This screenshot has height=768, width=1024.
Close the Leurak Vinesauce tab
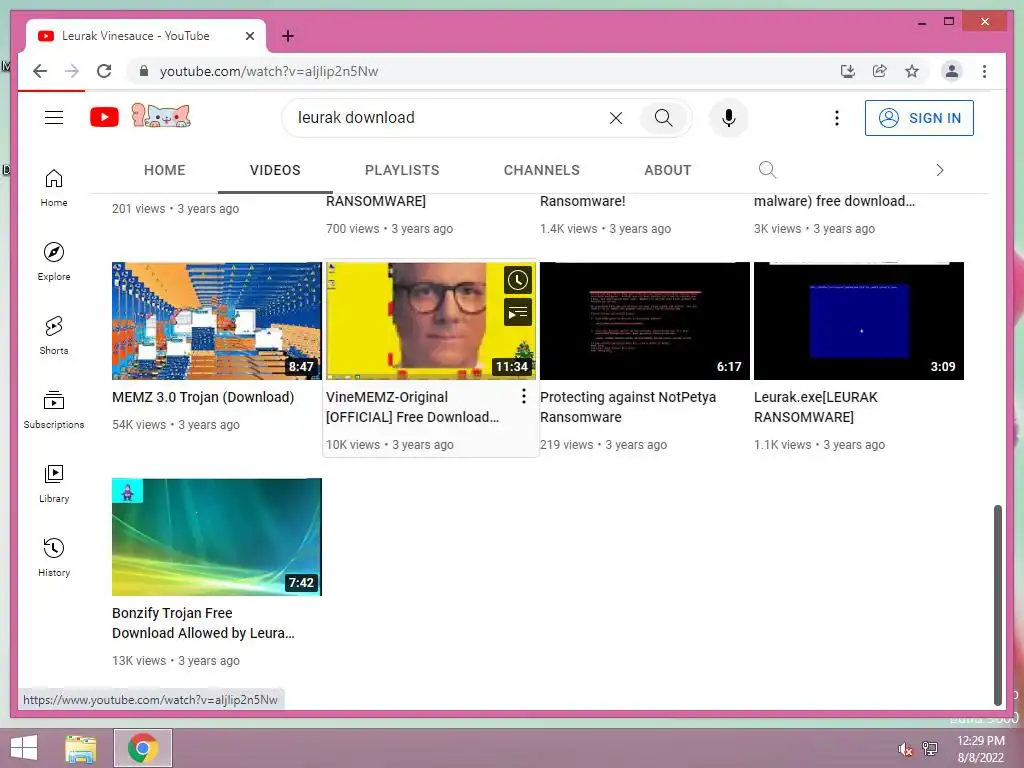(x=249, y=36)
